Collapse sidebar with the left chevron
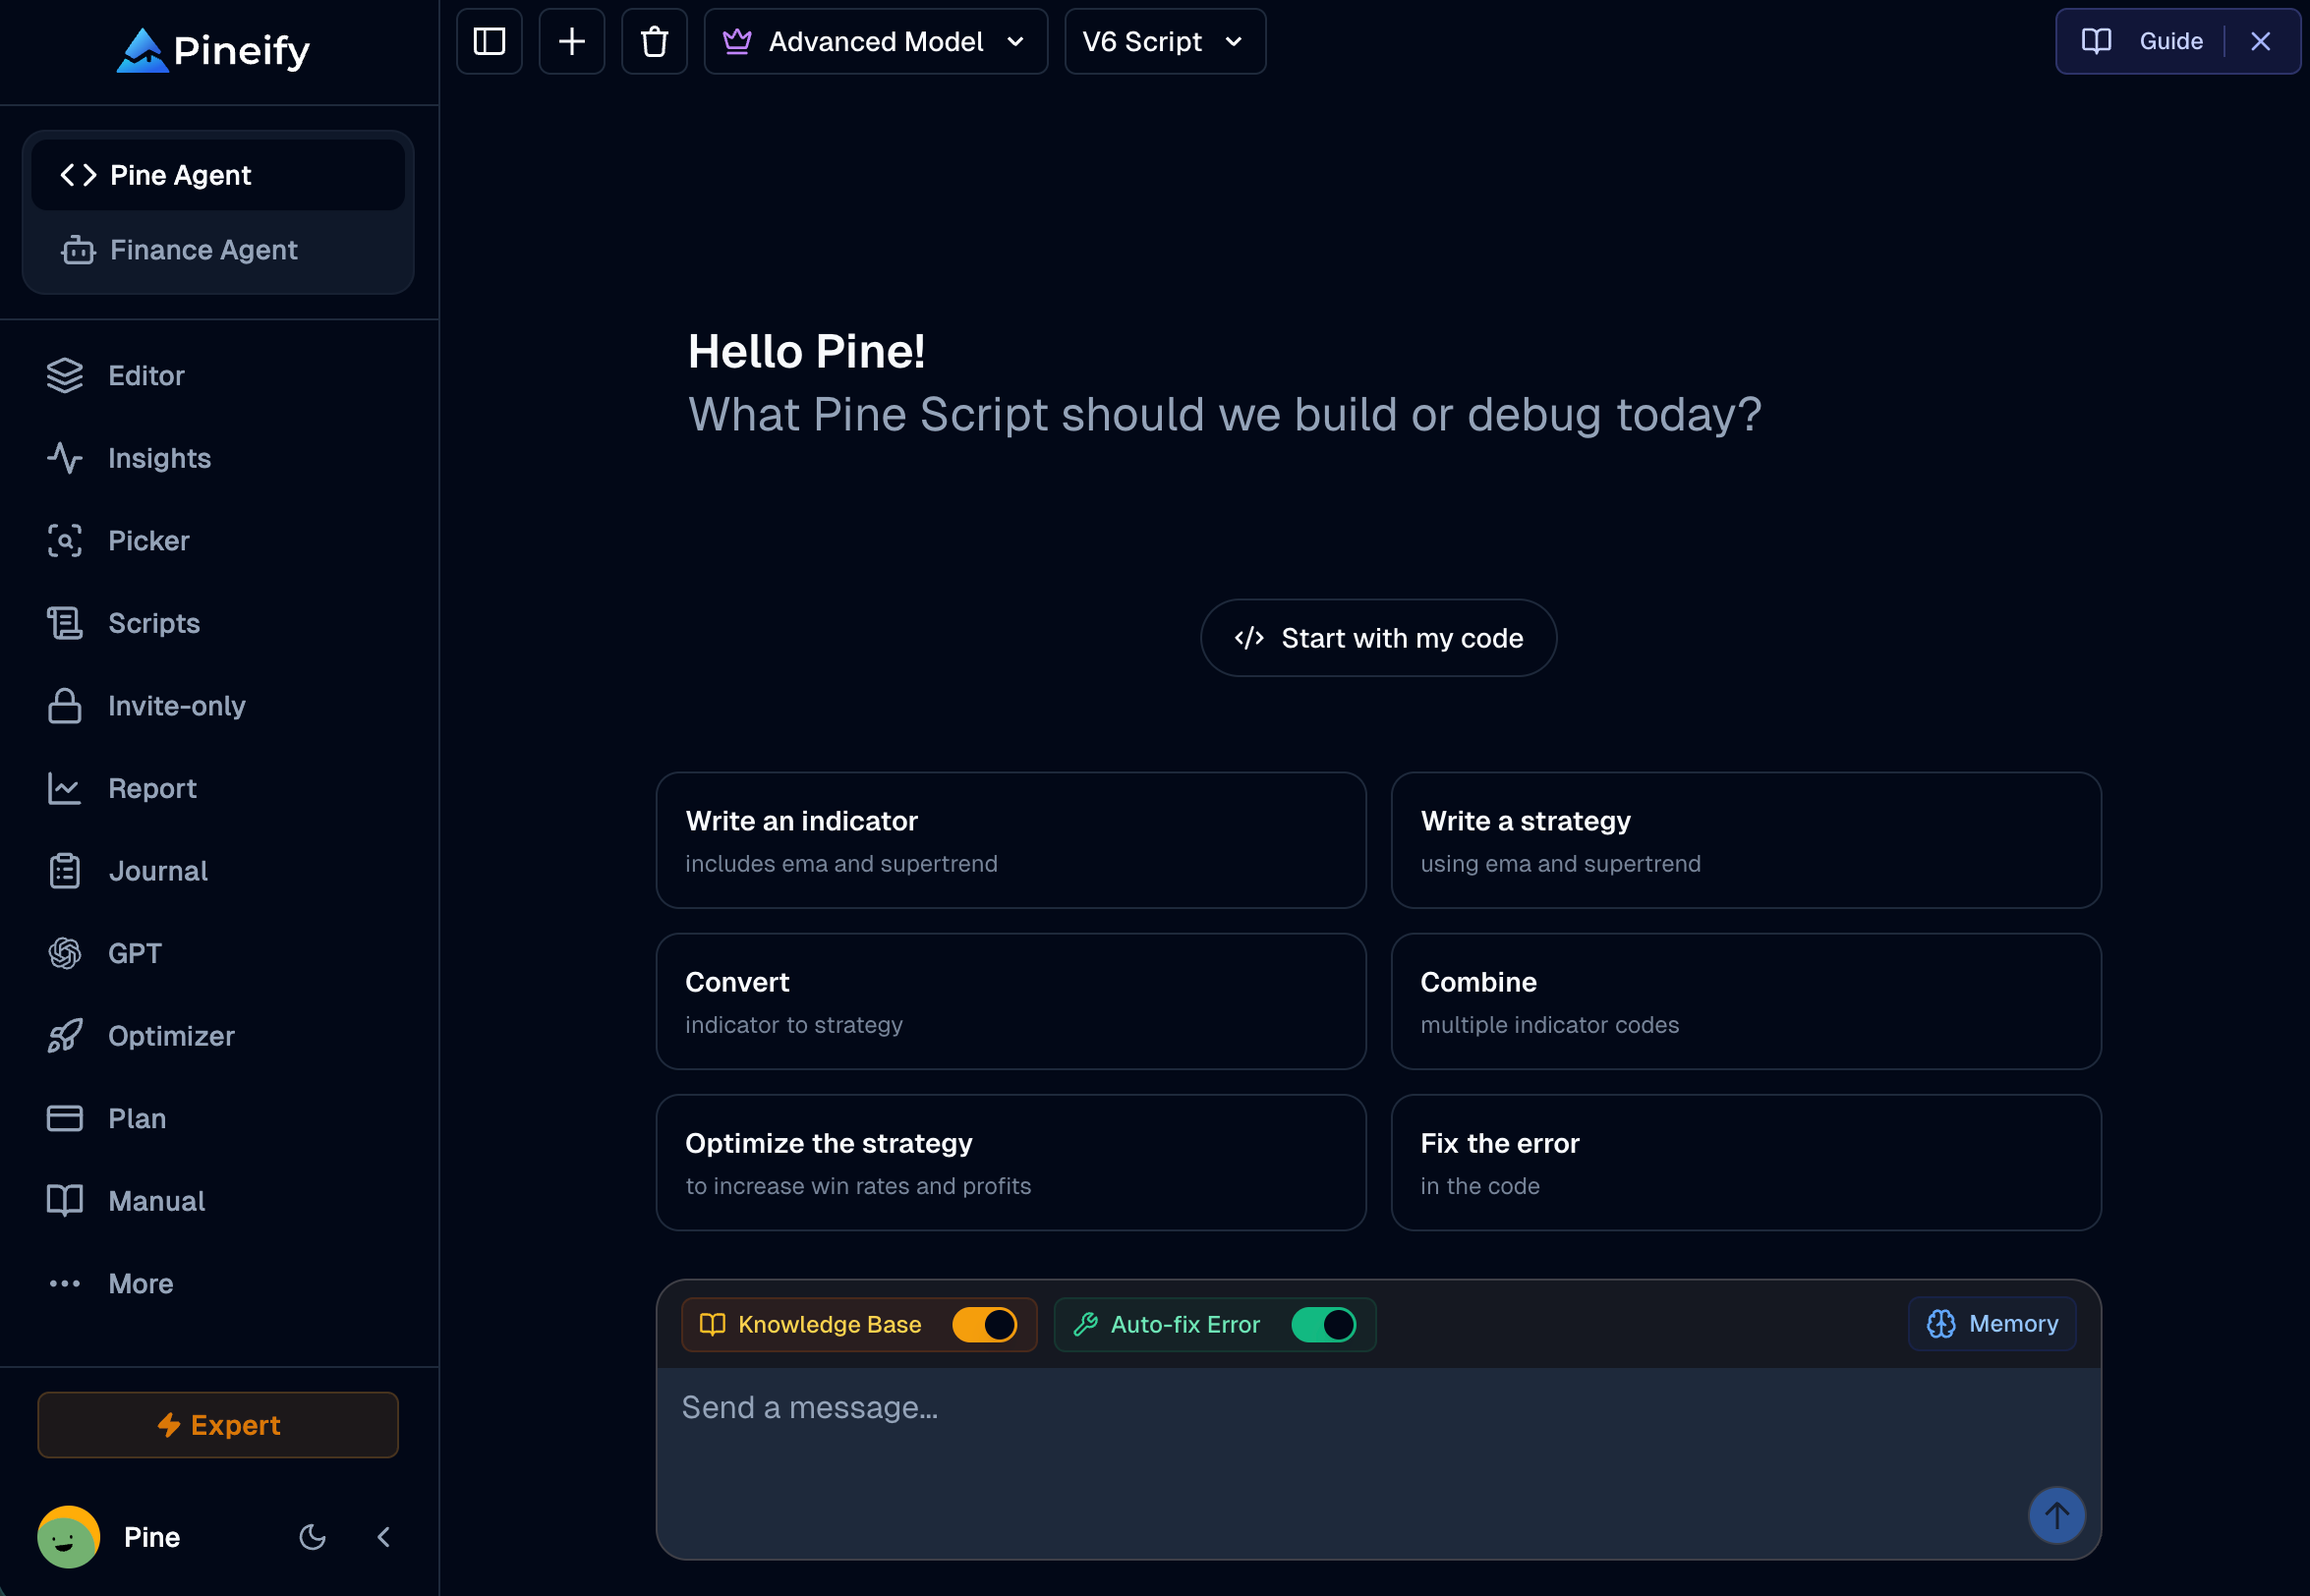2310x1596 pixels. [x=384, y=1536]
